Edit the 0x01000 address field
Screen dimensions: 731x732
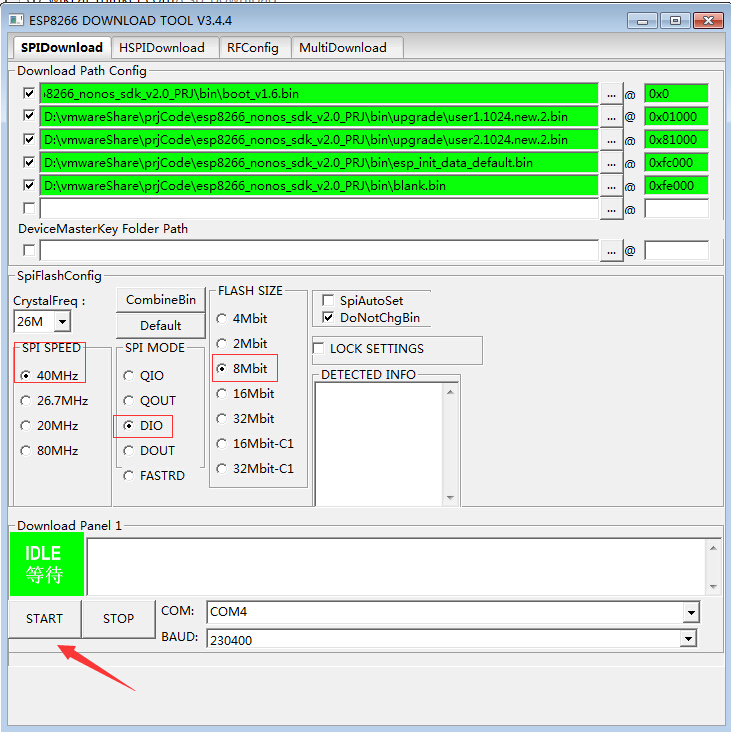coord(676,116)
